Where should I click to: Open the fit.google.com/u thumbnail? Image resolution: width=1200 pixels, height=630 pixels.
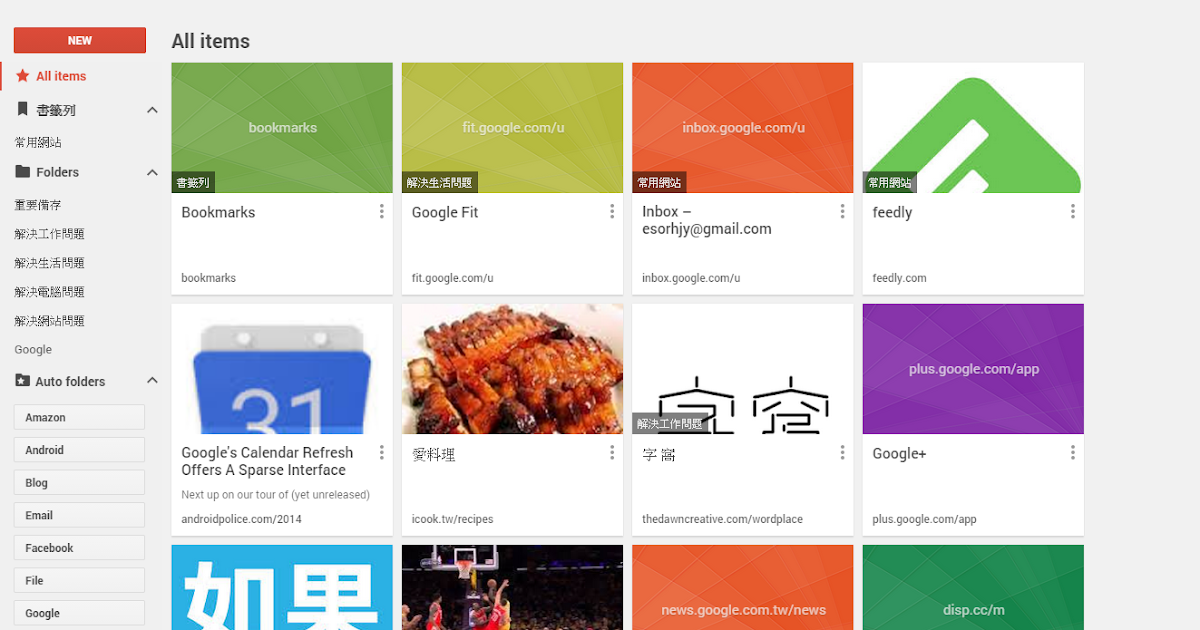pyautogui.click(x=512, y=128)
